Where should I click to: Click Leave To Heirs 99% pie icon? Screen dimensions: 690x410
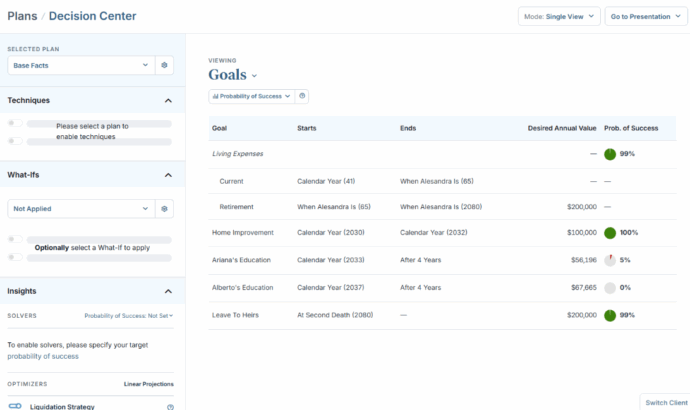coord(610,315)
